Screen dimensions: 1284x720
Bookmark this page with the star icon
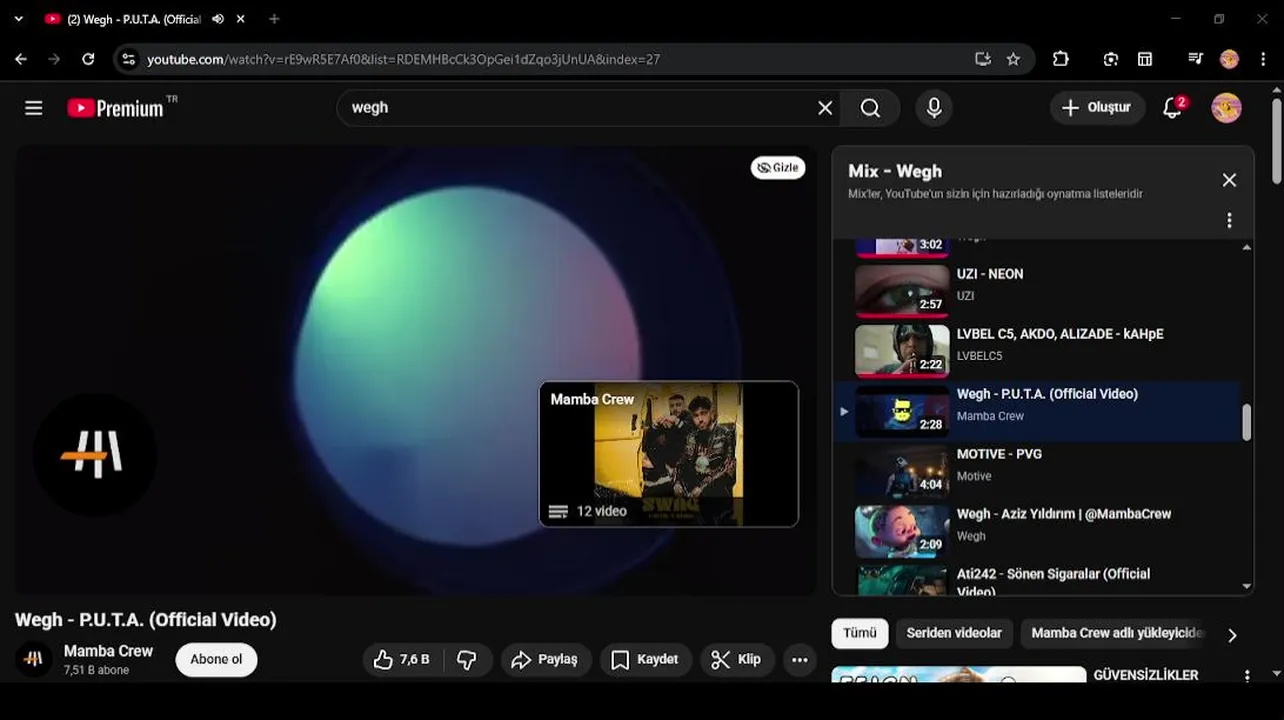click(x=1013, y=59)
